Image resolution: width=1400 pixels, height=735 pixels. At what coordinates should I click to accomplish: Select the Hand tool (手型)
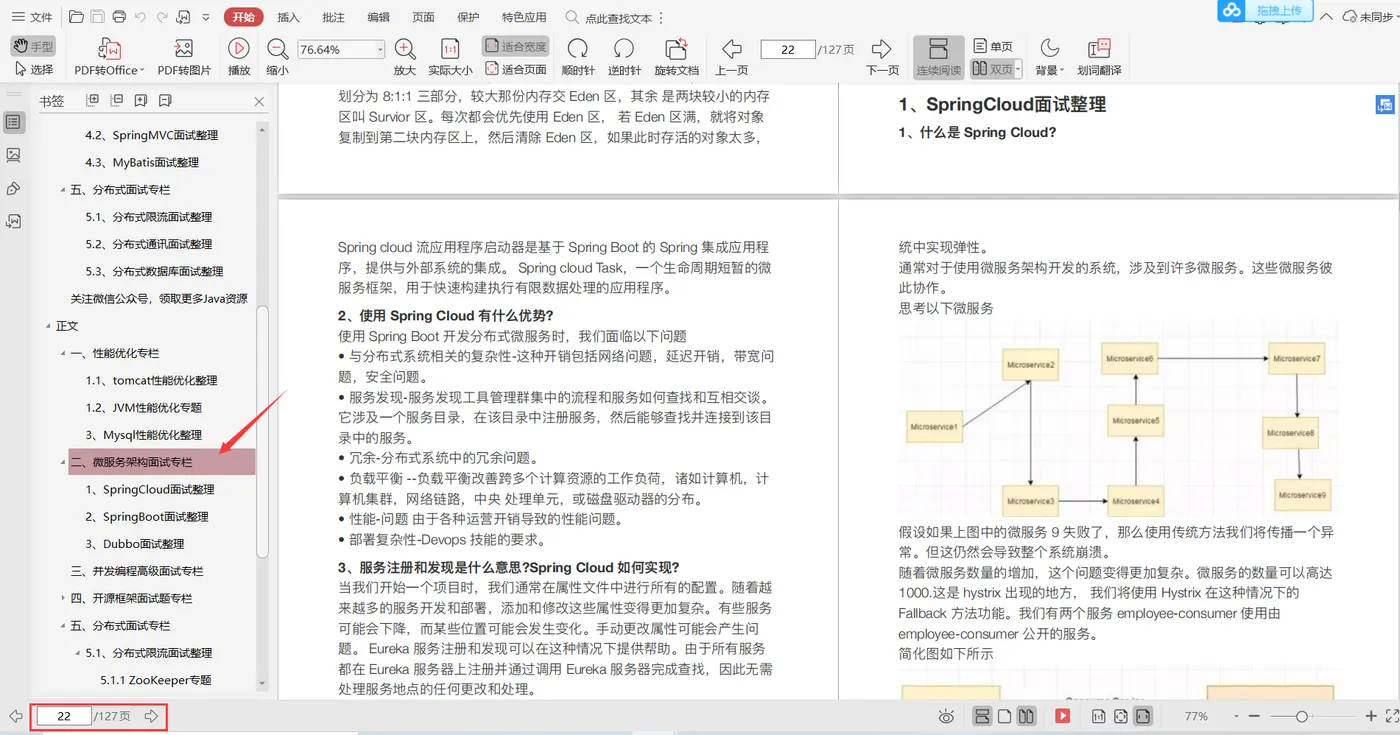(x=33, y=46)
